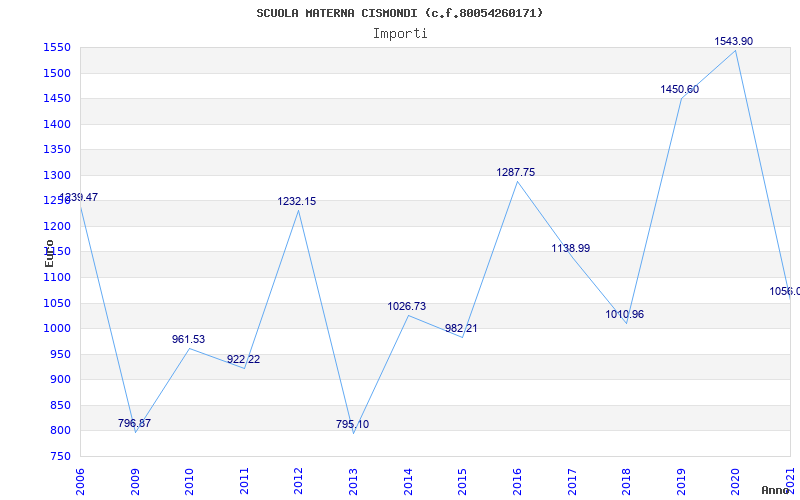
Task: Select year 2016 on the x-axis
Action: (517, 480)
